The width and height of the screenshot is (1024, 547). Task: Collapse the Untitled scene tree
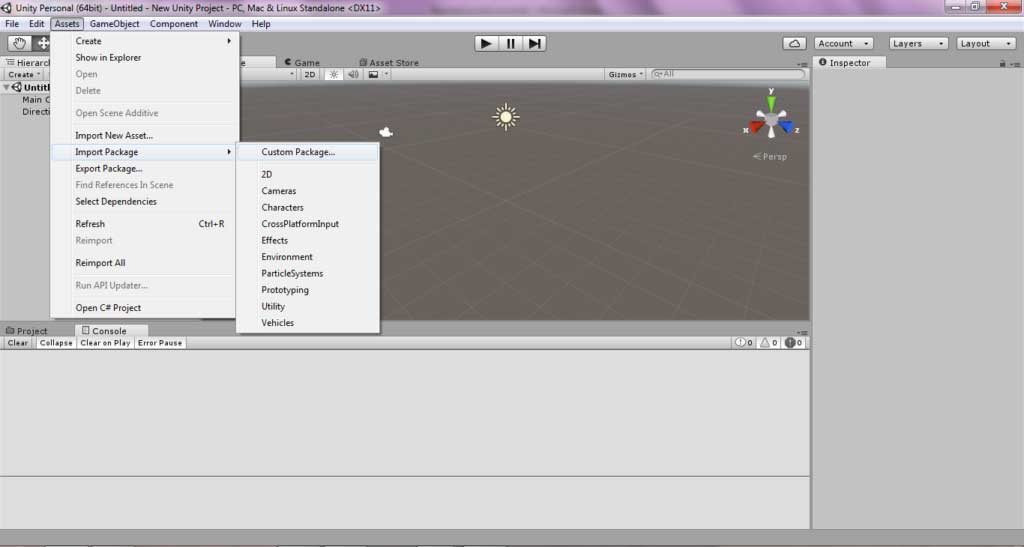coord(6,87)
